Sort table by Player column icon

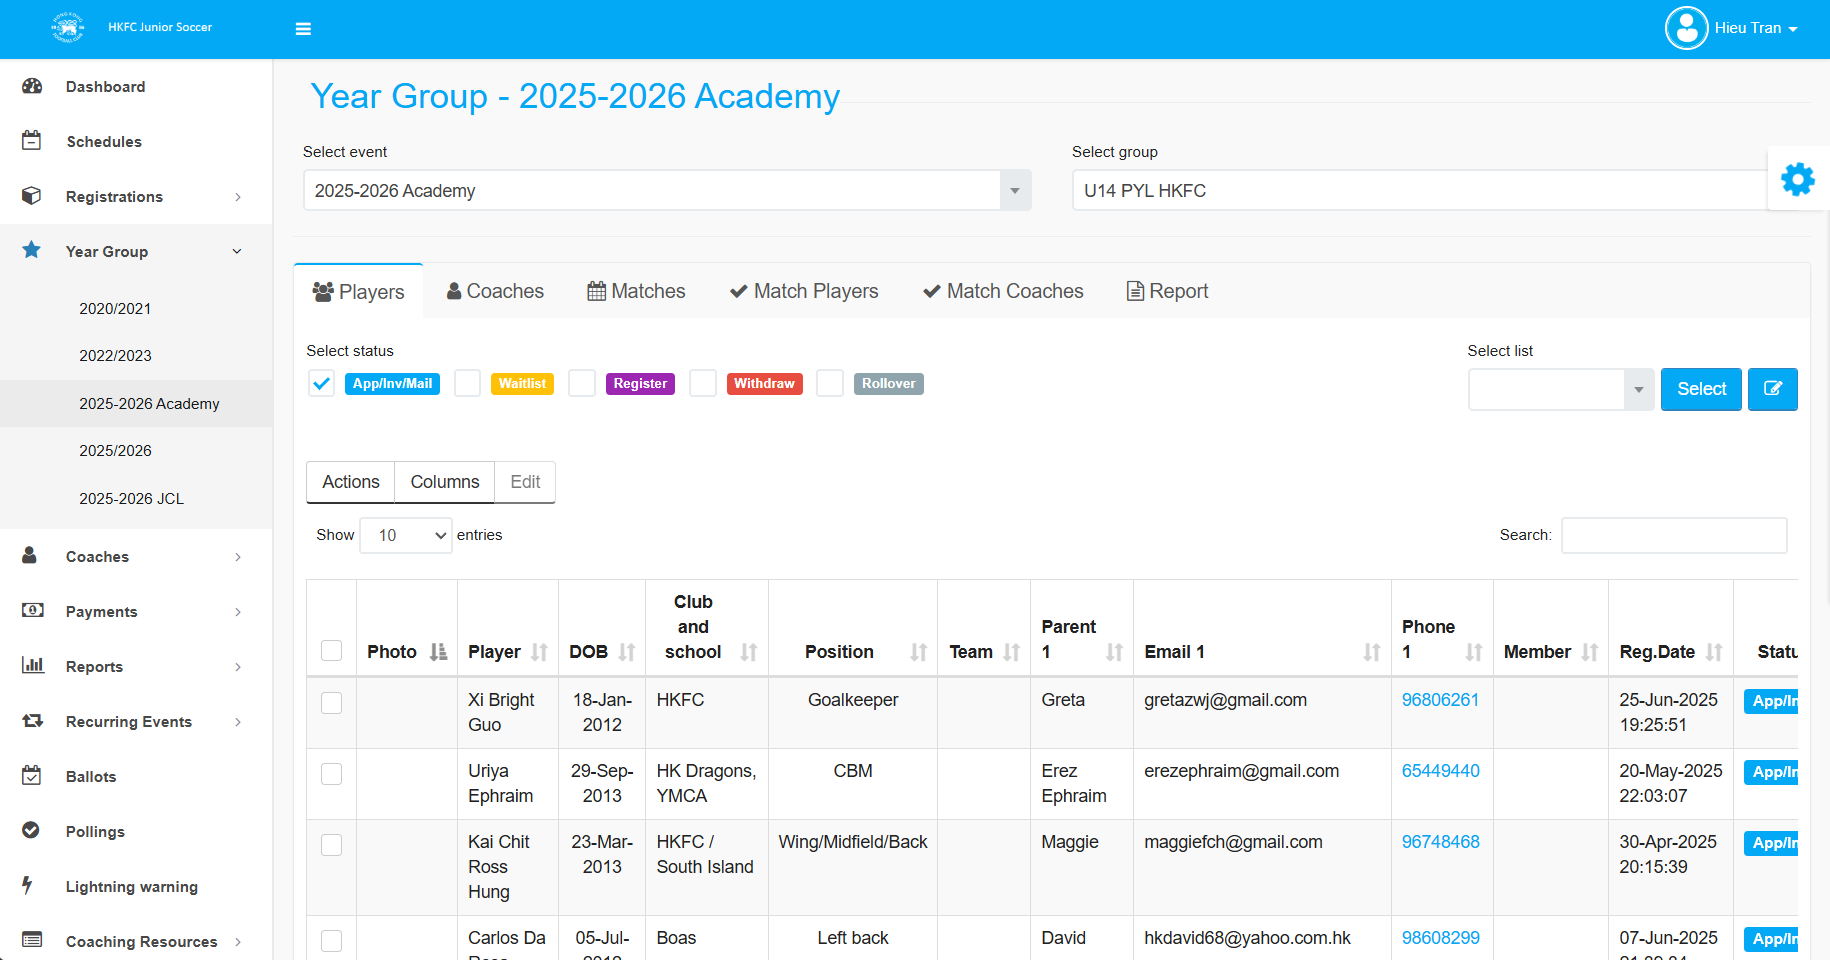coord(539,652)
